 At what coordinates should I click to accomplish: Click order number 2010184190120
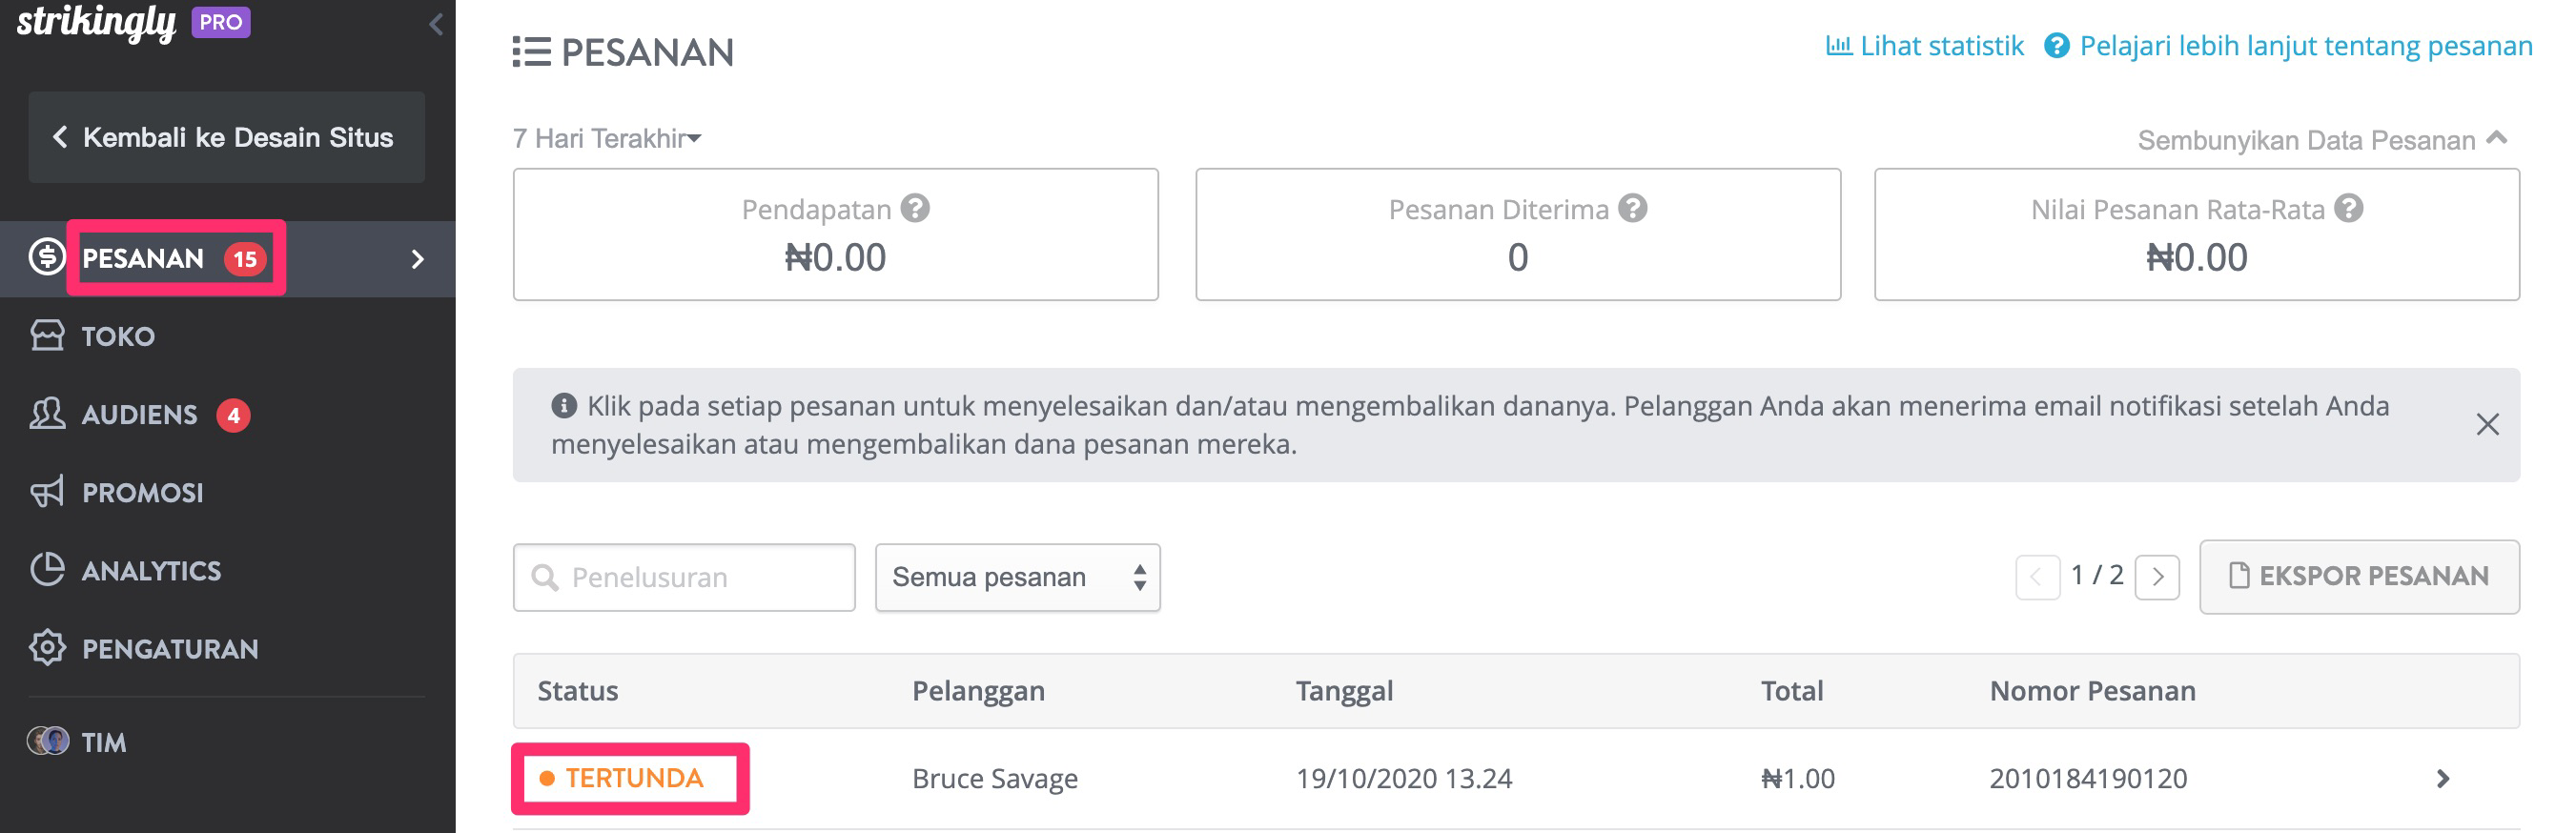[x=2088, y=778]
